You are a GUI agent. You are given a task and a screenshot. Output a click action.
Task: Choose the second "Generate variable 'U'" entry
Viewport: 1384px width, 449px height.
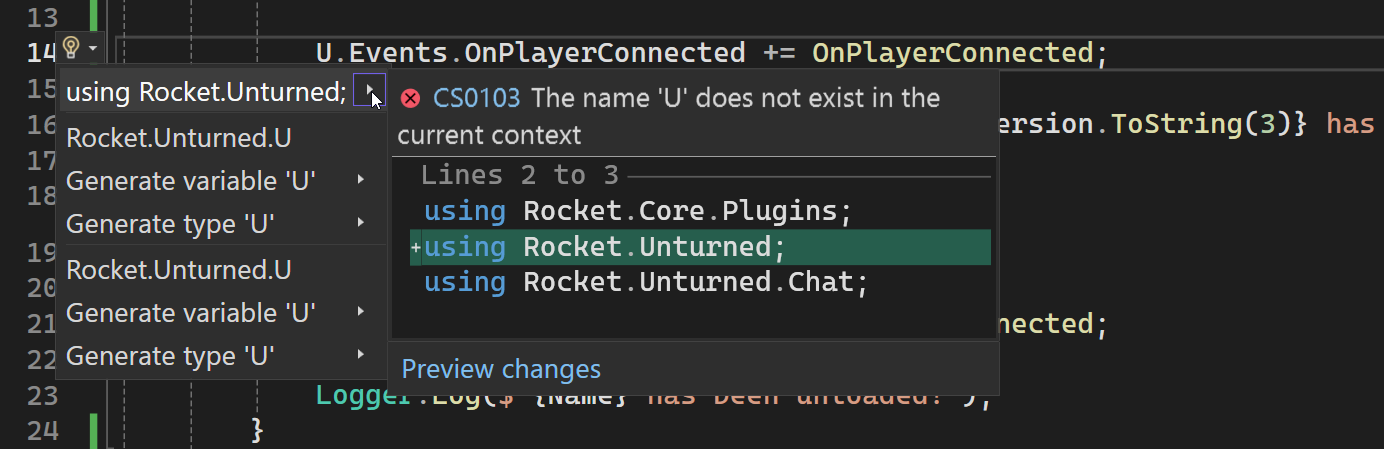click(x=191, y=313)
